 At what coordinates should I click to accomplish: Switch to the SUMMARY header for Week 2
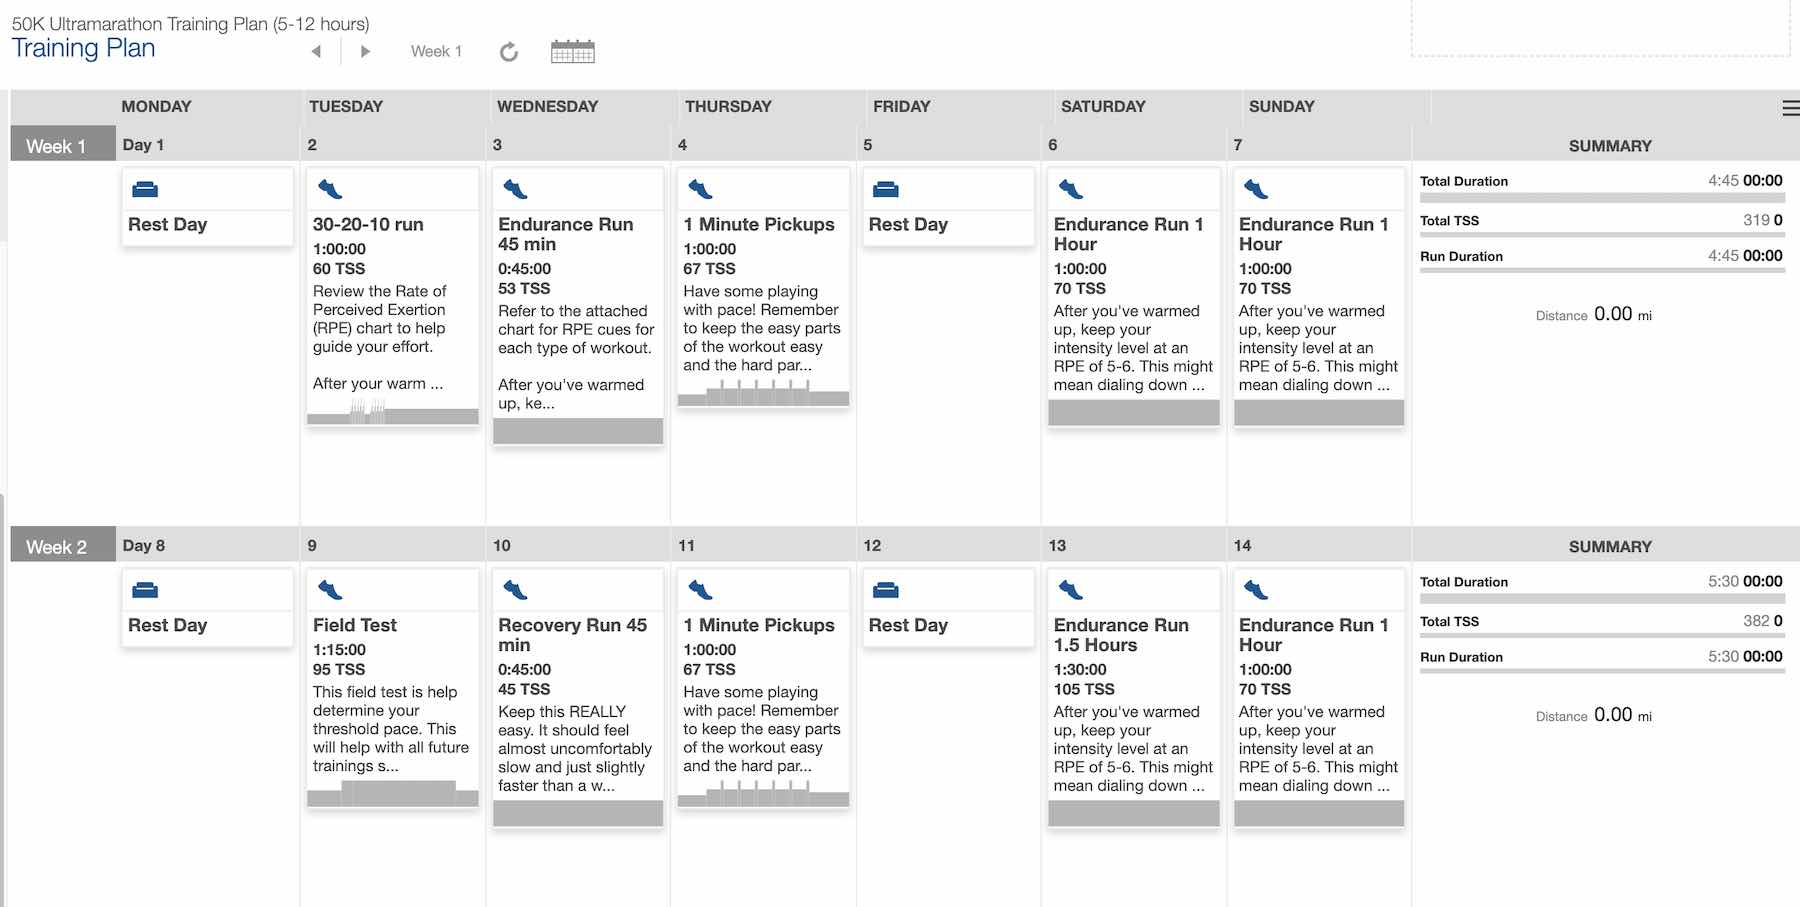point(1610,546)
